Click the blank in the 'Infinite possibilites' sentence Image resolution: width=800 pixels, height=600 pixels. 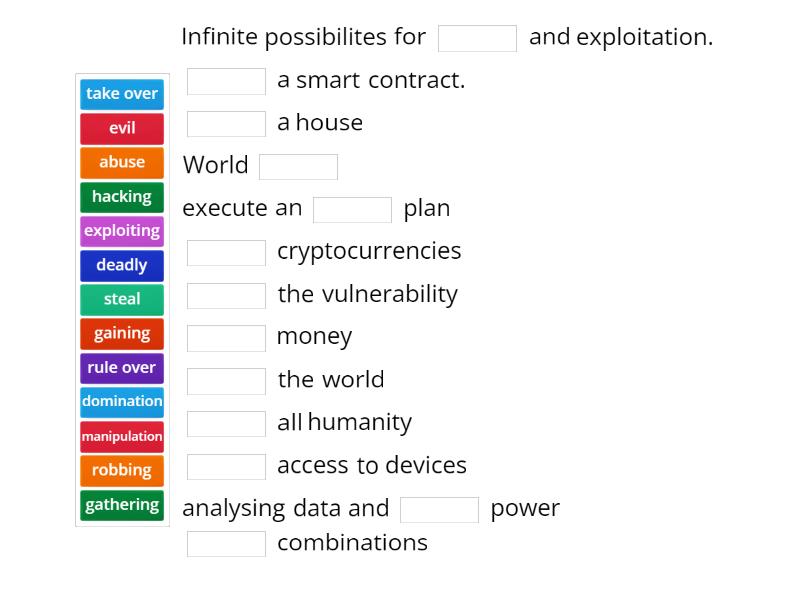pyautogui.click(x=477, y=37)
